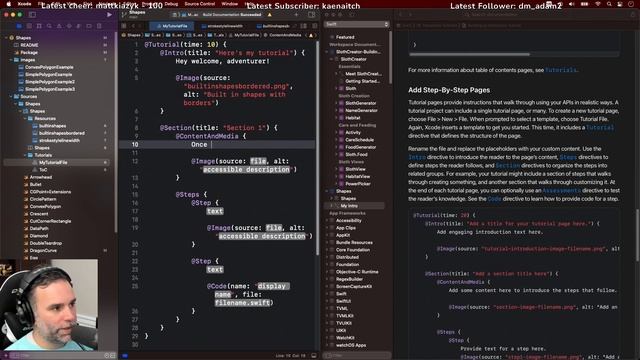Select README in project navigator
The width and height of the screenshot is (640, 360).
tap(29, 45)
